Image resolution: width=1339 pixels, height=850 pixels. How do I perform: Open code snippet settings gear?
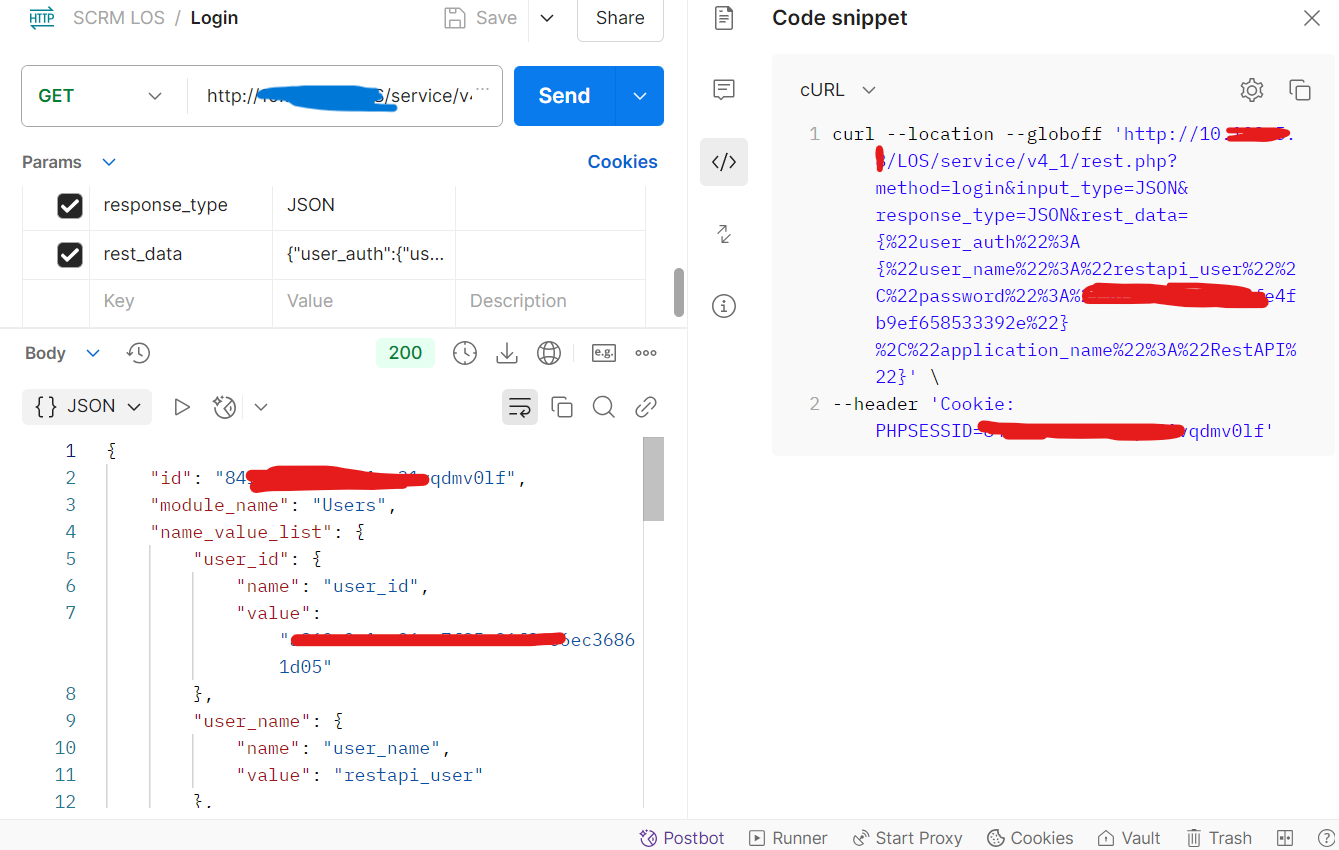(x=1252, y=90)
